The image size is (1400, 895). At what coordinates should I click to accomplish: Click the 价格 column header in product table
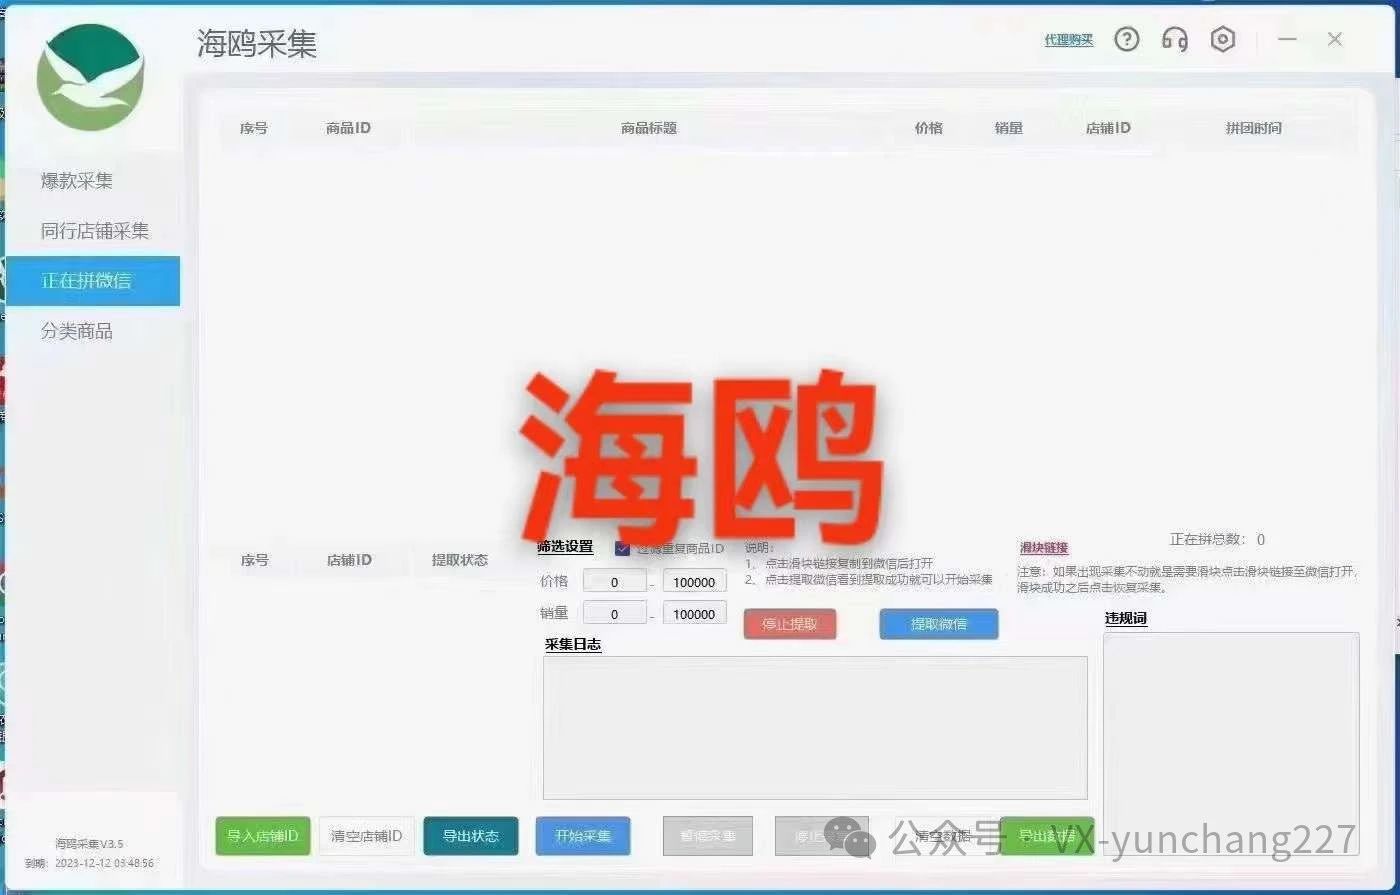pyautogui.click(x=929, y=128)
